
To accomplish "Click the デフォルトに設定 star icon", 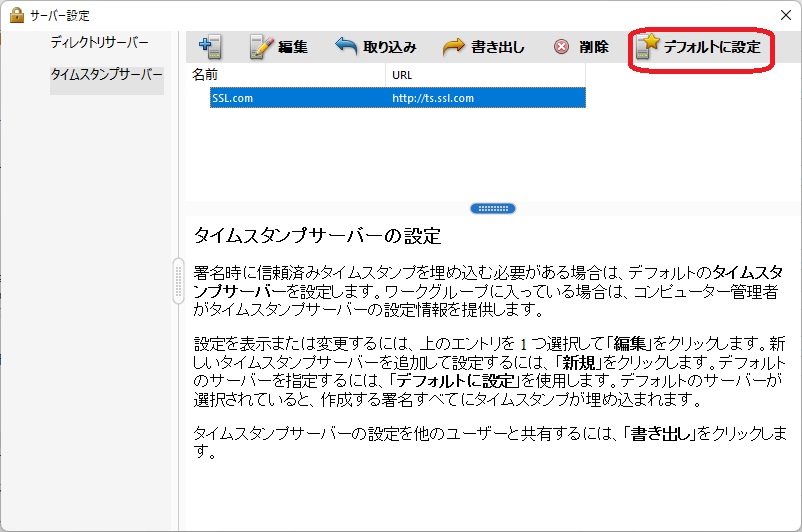I will click(x=648, y=47).
